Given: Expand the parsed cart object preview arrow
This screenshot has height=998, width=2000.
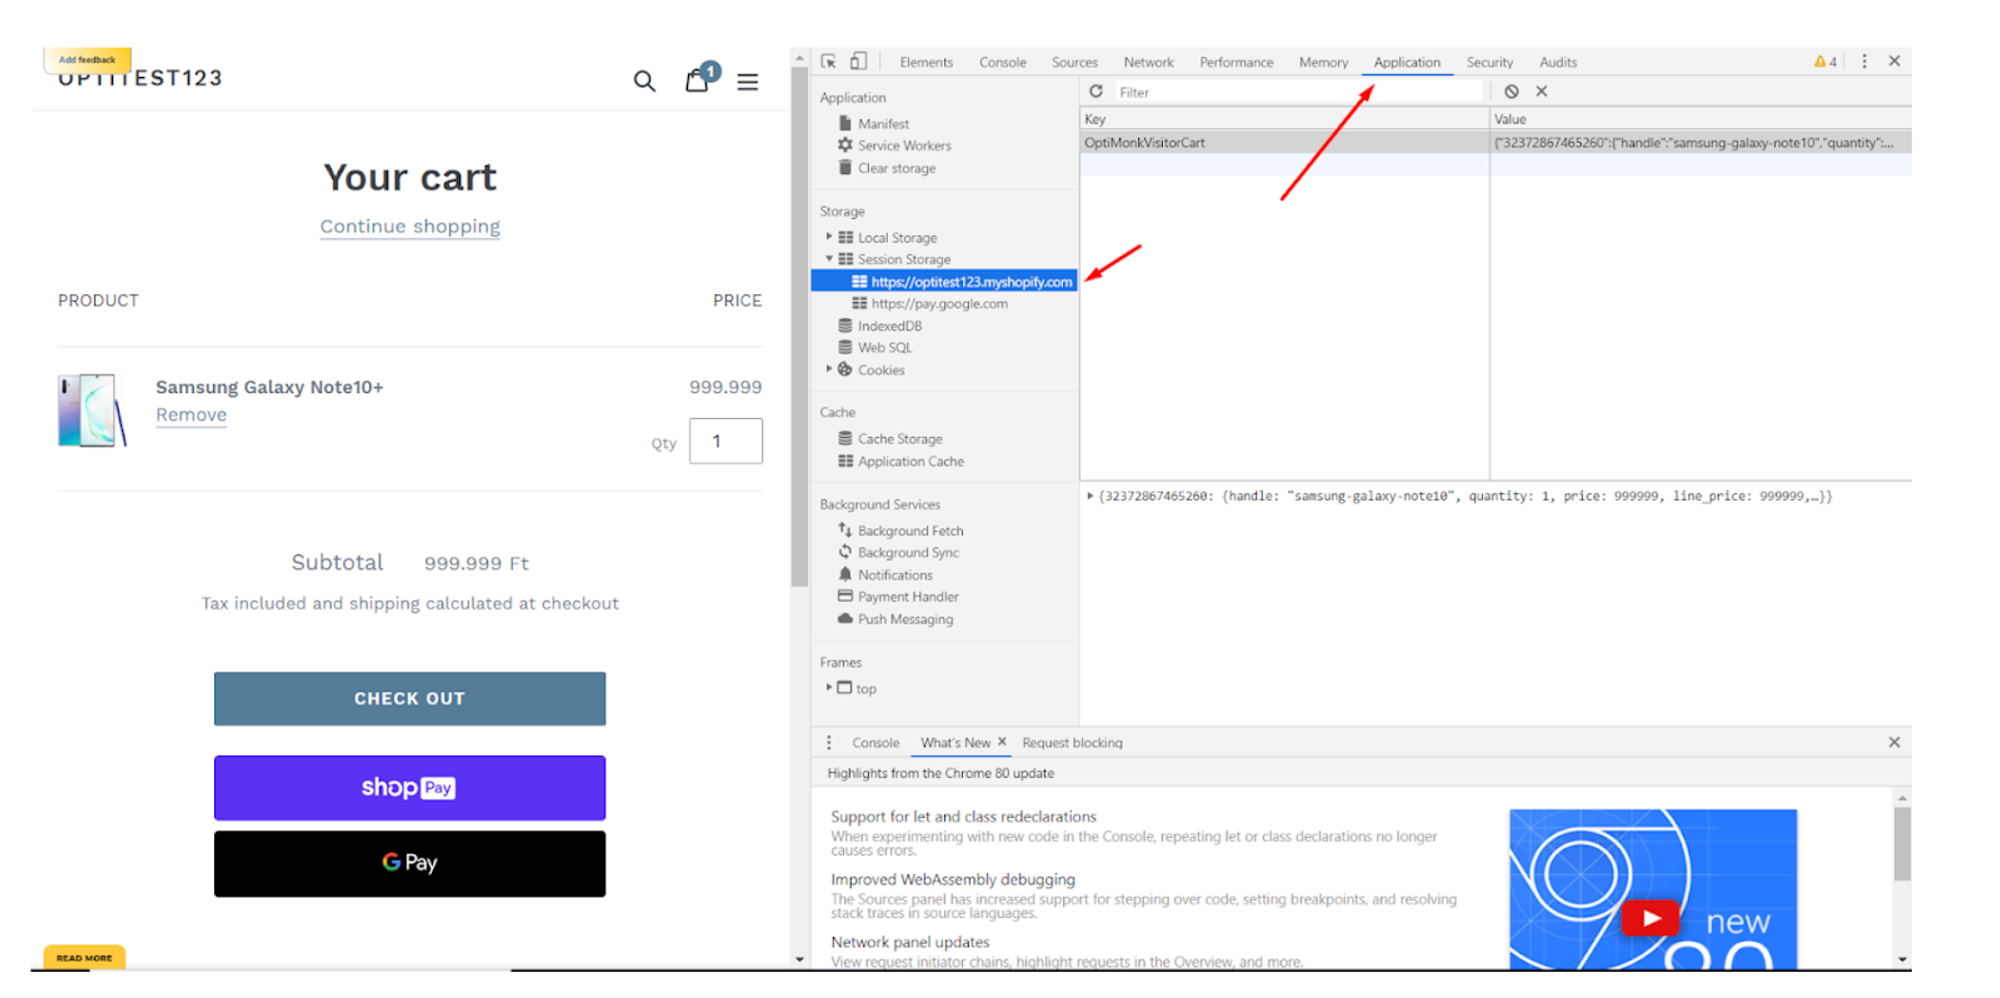Looking at the screenshot, I should (1090, 496).
